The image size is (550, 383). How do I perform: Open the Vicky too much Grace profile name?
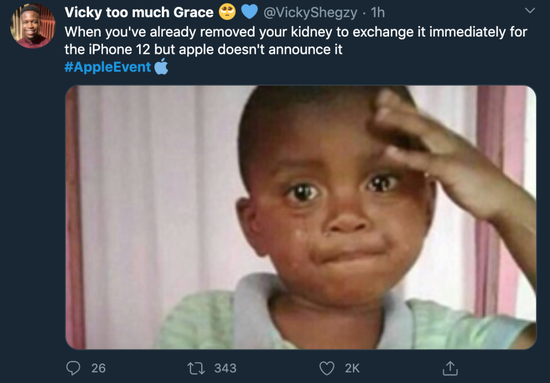(139, 13)
